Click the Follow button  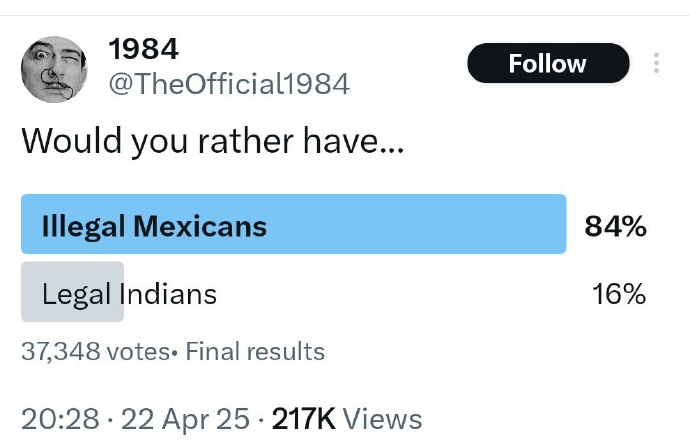coord(548,63)
